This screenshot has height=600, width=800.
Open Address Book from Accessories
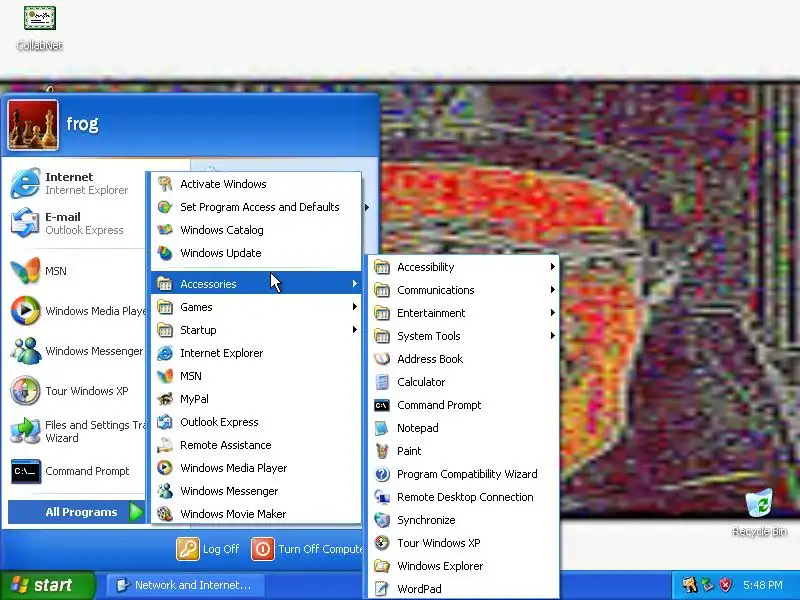click(x=463, y=359)
